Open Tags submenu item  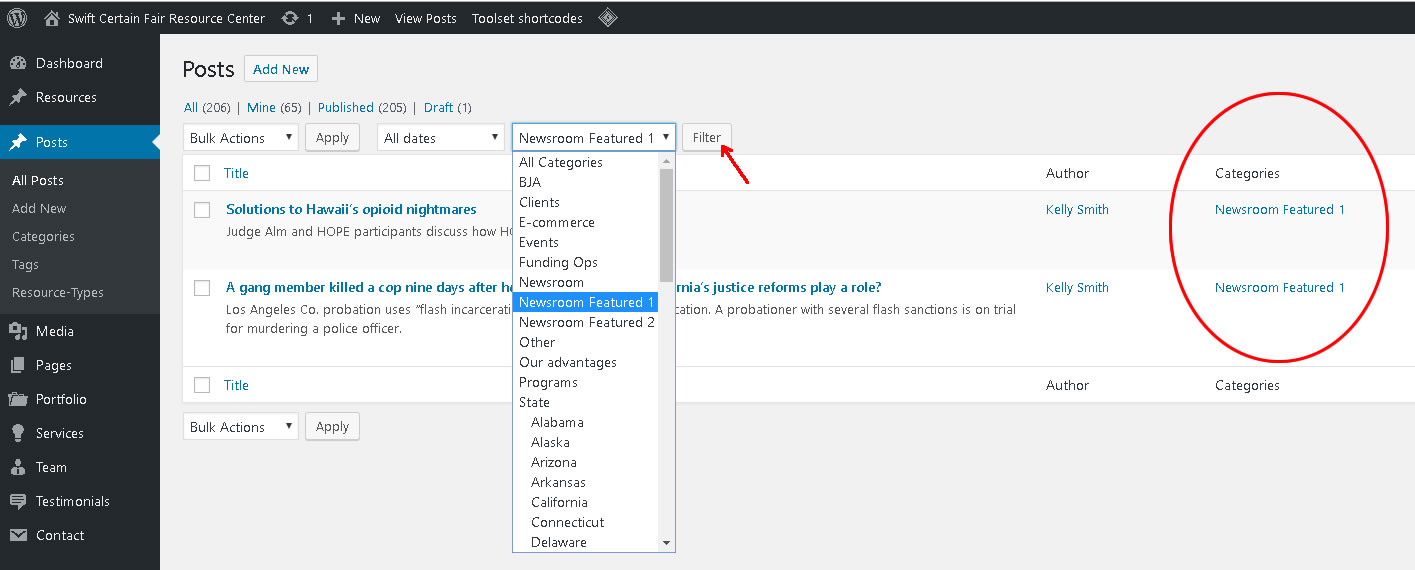(x=25, y=265)
